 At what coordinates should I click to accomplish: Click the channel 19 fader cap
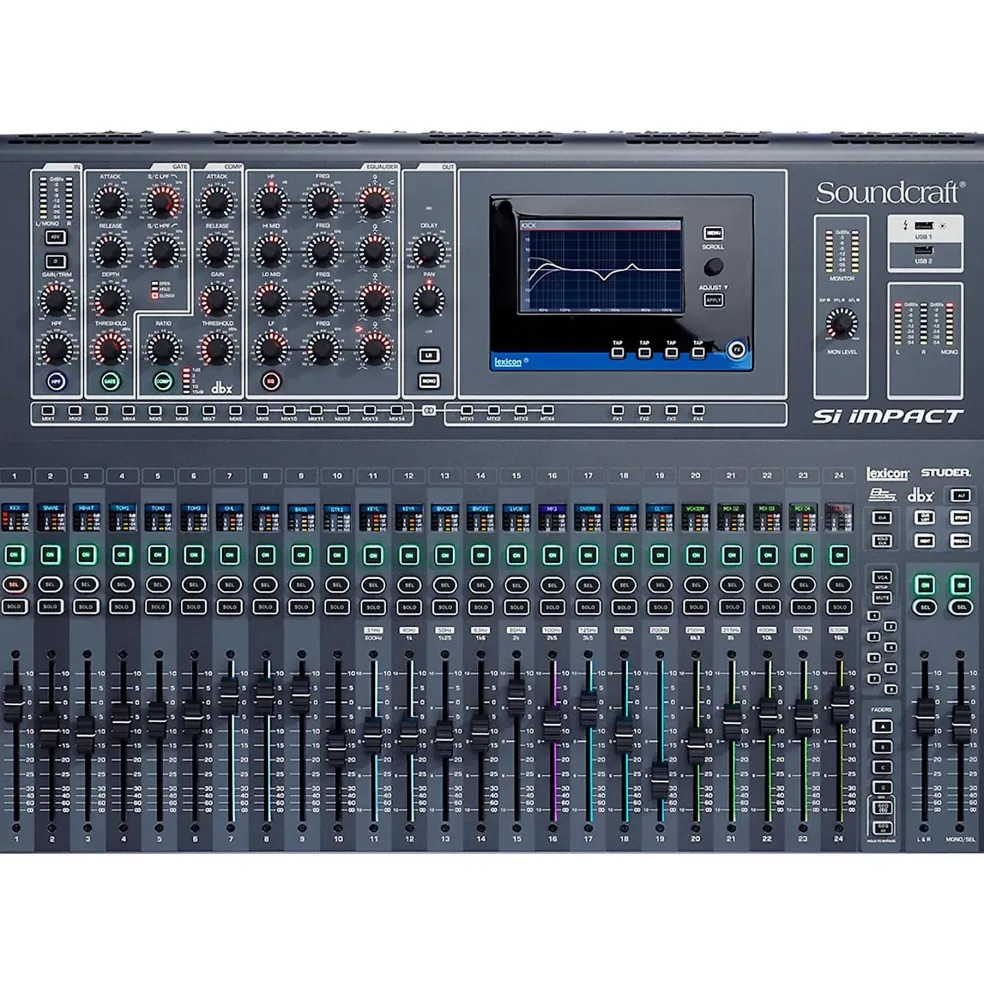tap(659, 781)
